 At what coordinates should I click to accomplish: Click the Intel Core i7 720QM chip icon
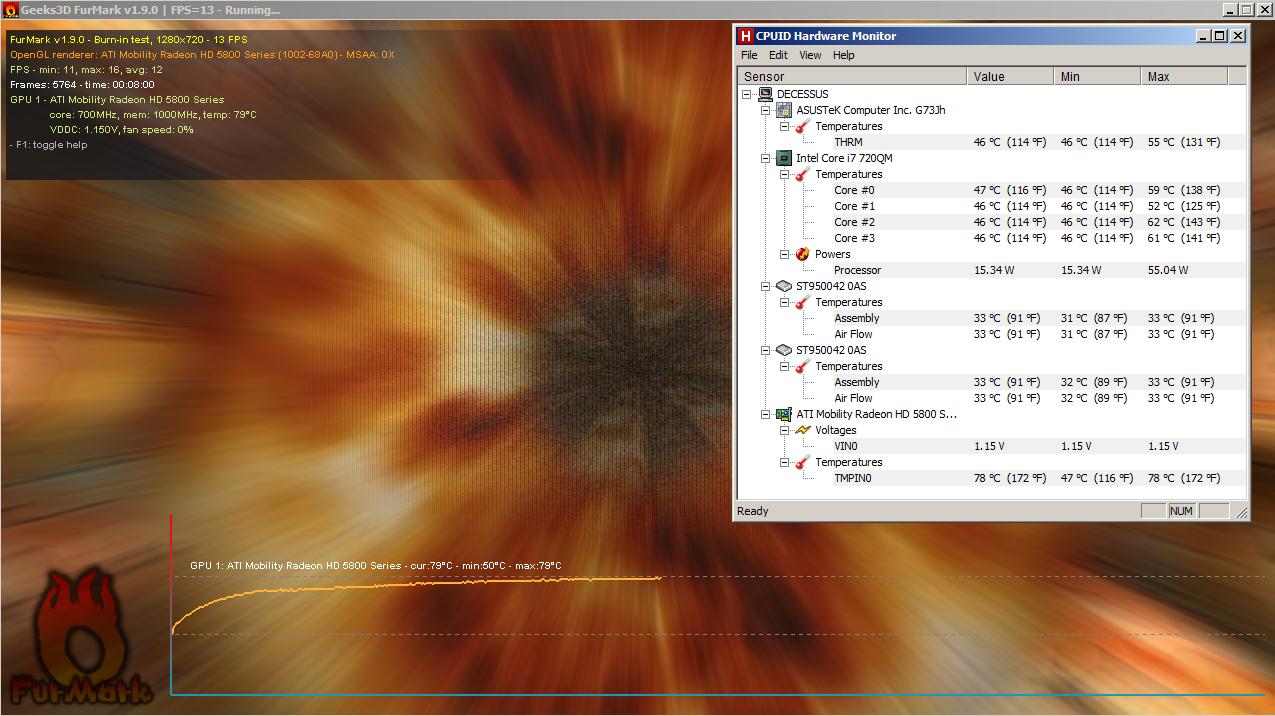pyautogui.click(x=785, y=158)
